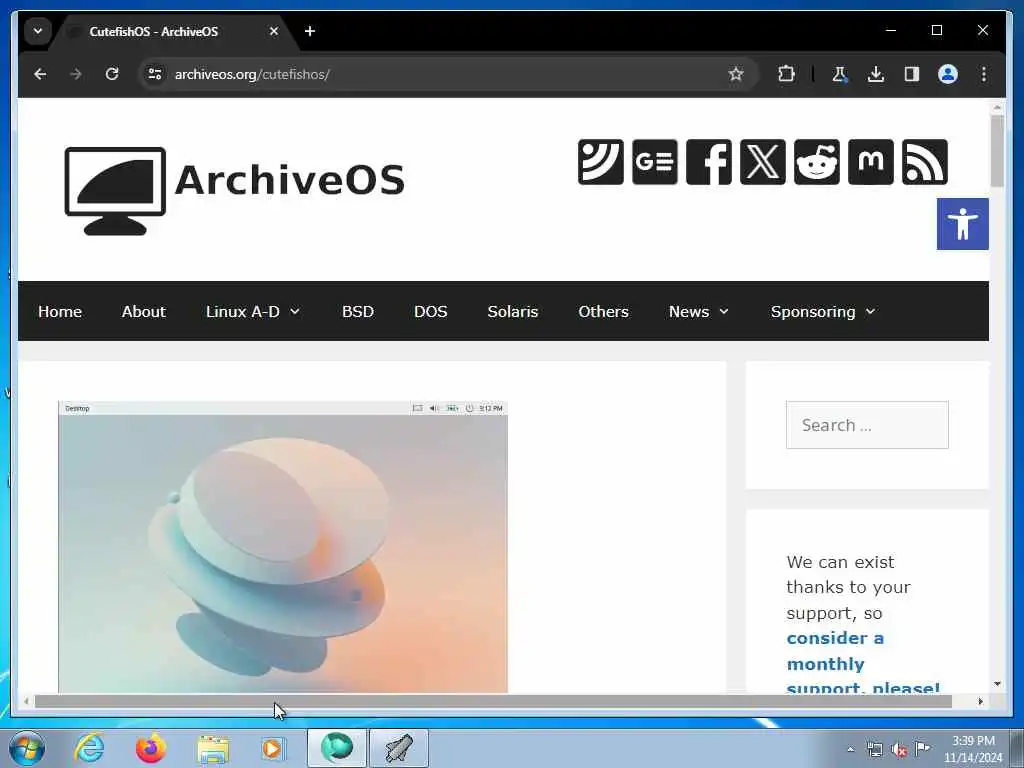Show hidden system tray icons
1024x768 pixels.
[x=850, y=750]
